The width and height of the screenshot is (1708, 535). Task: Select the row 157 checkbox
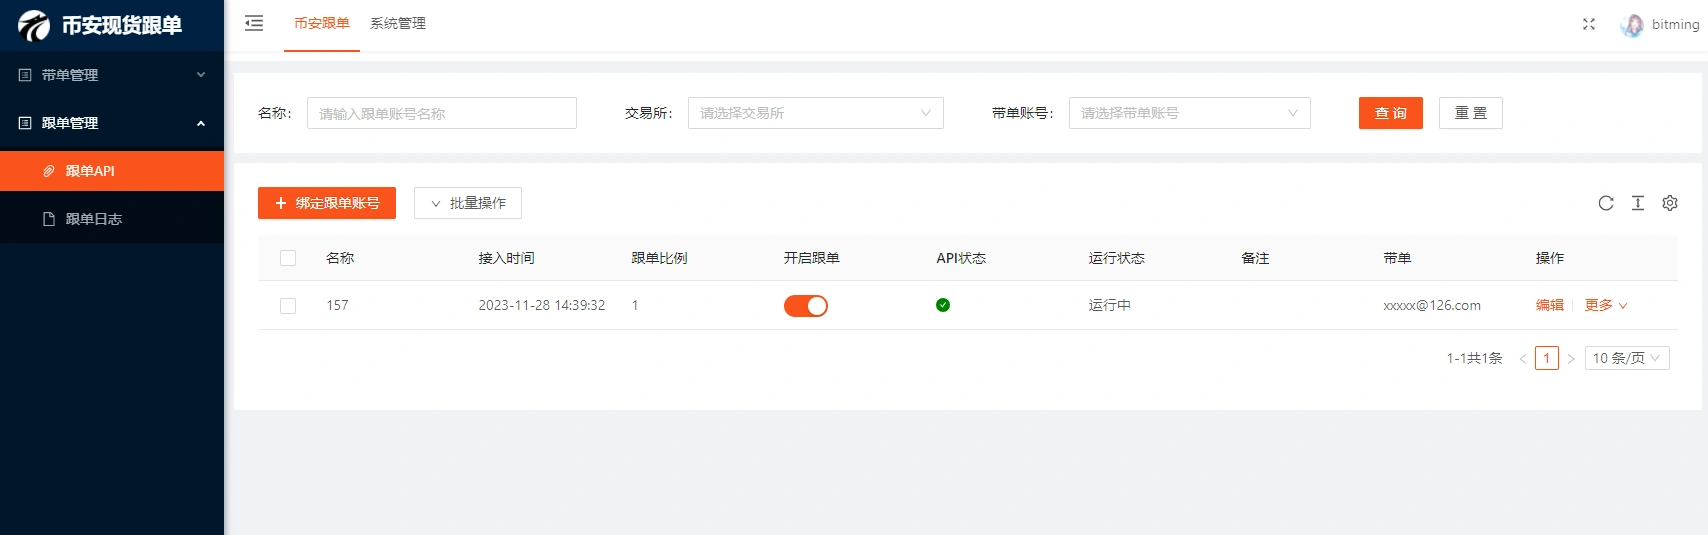tap(288, 306)
